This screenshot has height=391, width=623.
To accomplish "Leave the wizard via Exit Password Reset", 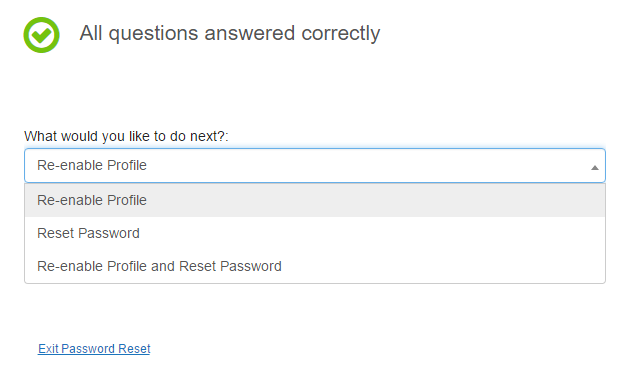I will click(94, 348).
